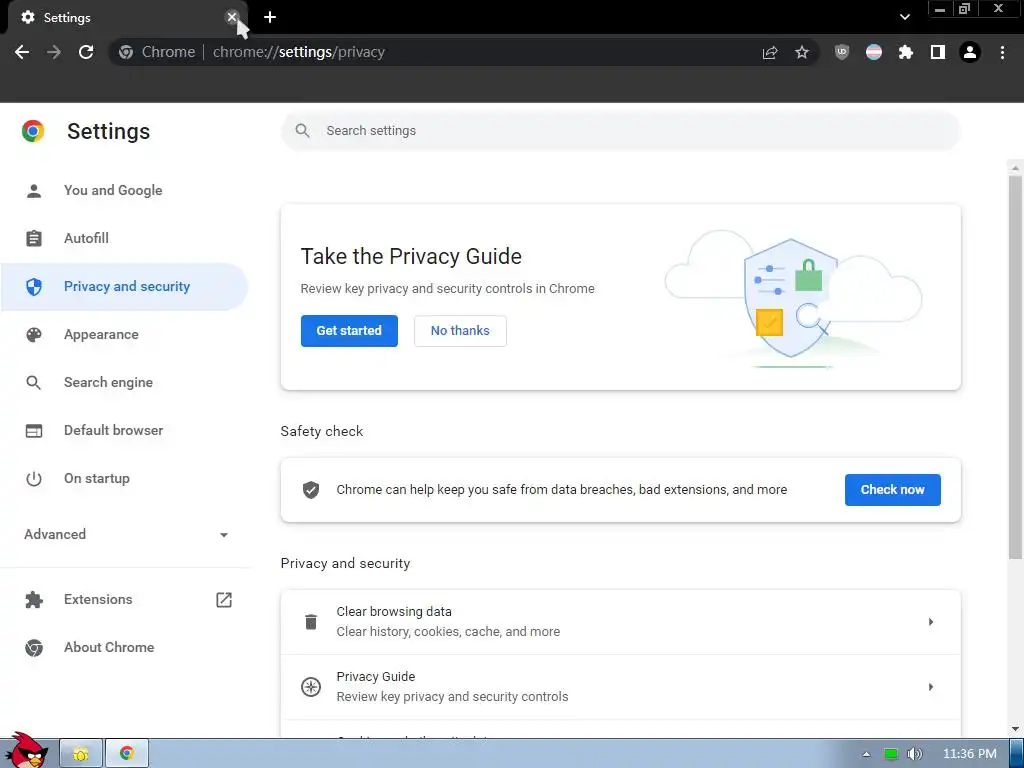Reload the settings page
Screen dimensions: 1024x768
[86, 52]
